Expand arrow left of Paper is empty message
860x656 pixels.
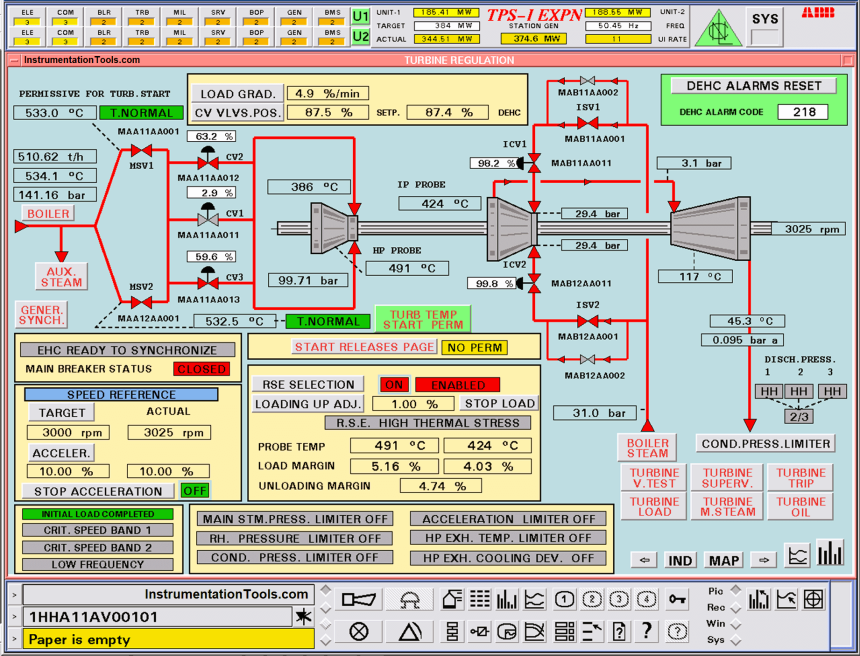[14, 639]
